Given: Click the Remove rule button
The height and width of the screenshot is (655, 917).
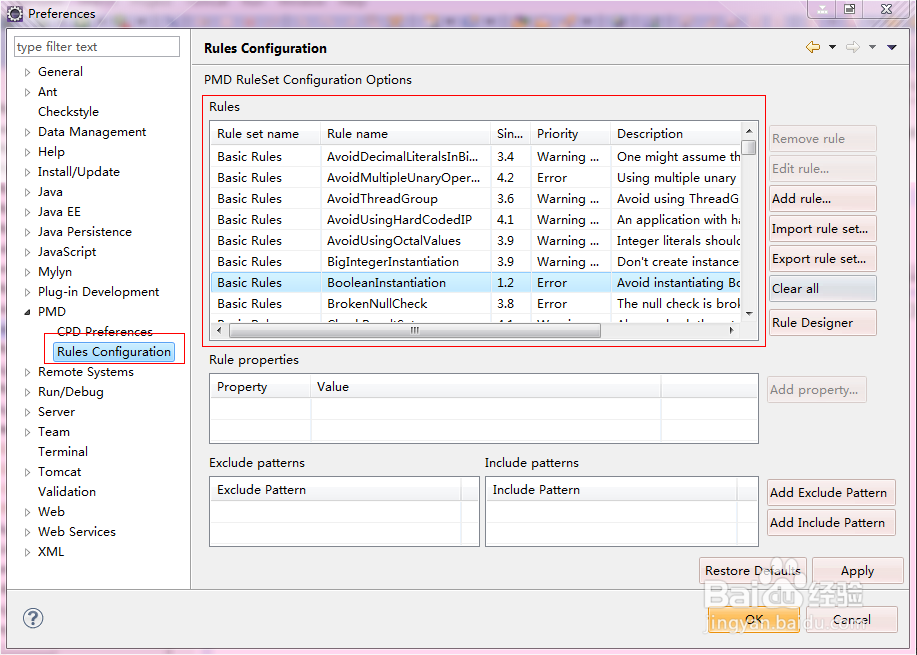Looking at the screenshot, I should click(822, 139).
